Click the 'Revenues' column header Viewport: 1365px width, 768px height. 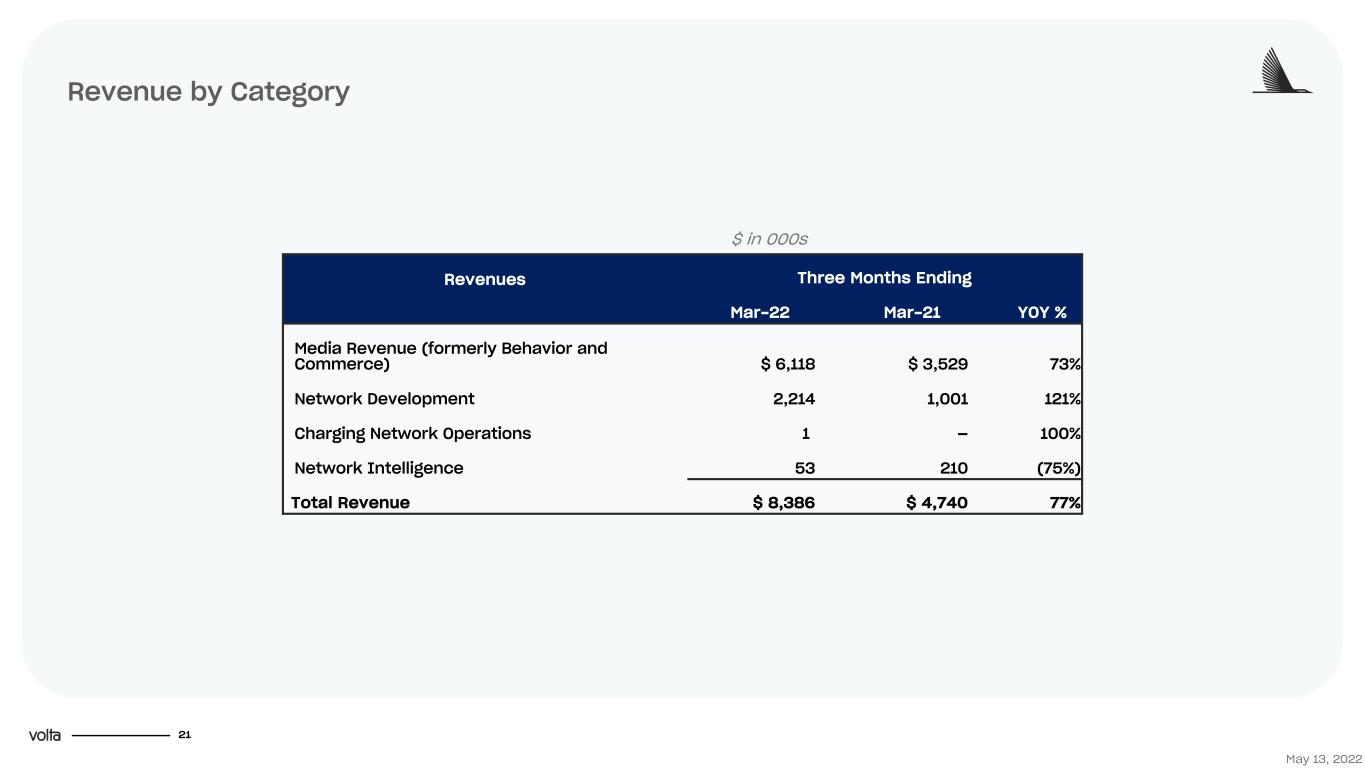[x=485, y=279]
